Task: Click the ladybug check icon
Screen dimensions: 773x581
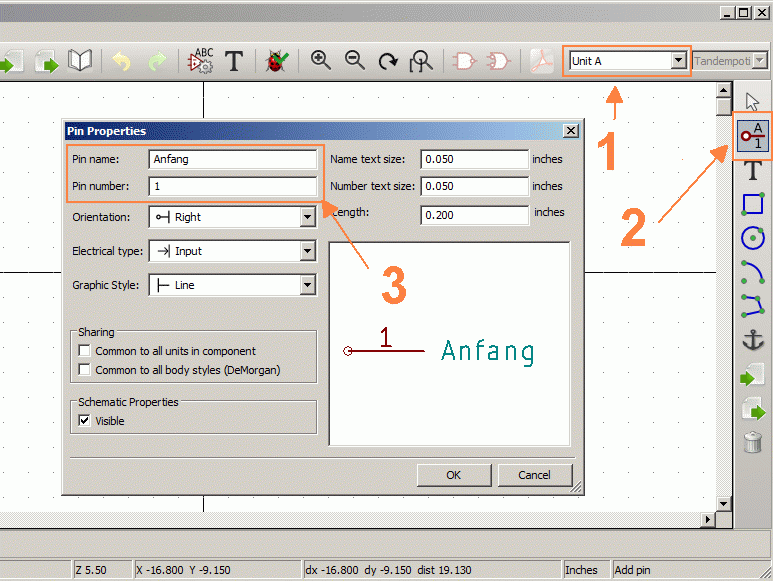Action: [x=275, y=61]
